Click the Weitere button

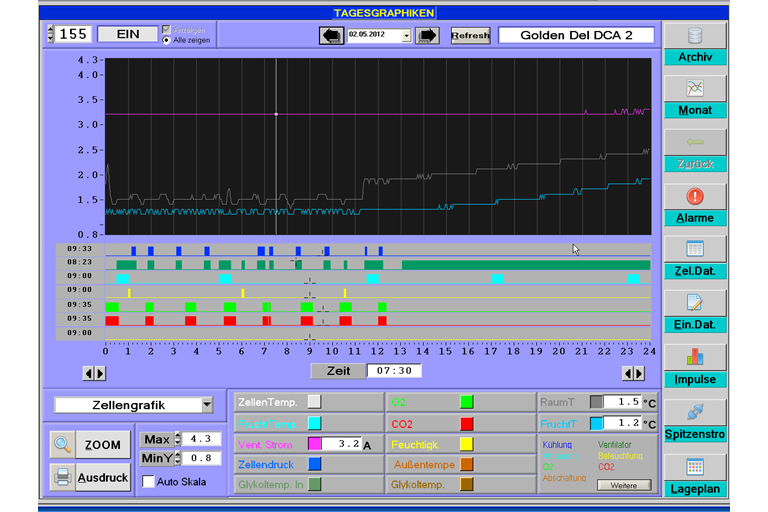click(x=623, y=485)
